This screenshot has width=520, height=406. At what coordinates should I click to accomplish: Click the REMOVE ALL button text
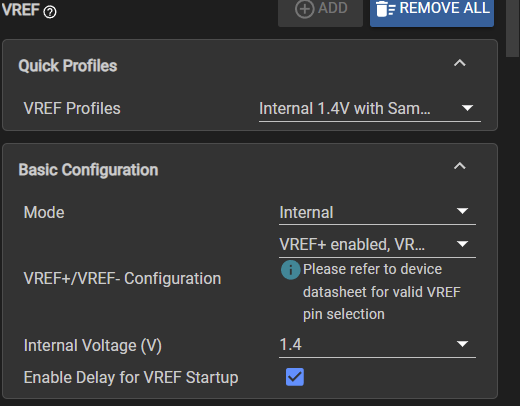[444, 8]
